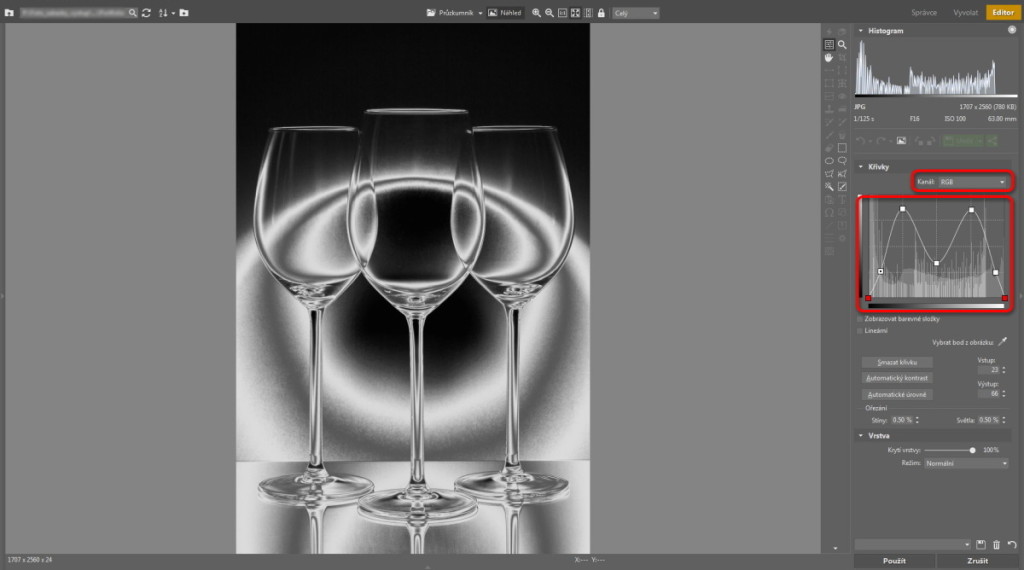The width and height of the screenshot is (1024, 570).
Task: Click the reset arrow icon beside the trash
Action: tap(1012, 545)
